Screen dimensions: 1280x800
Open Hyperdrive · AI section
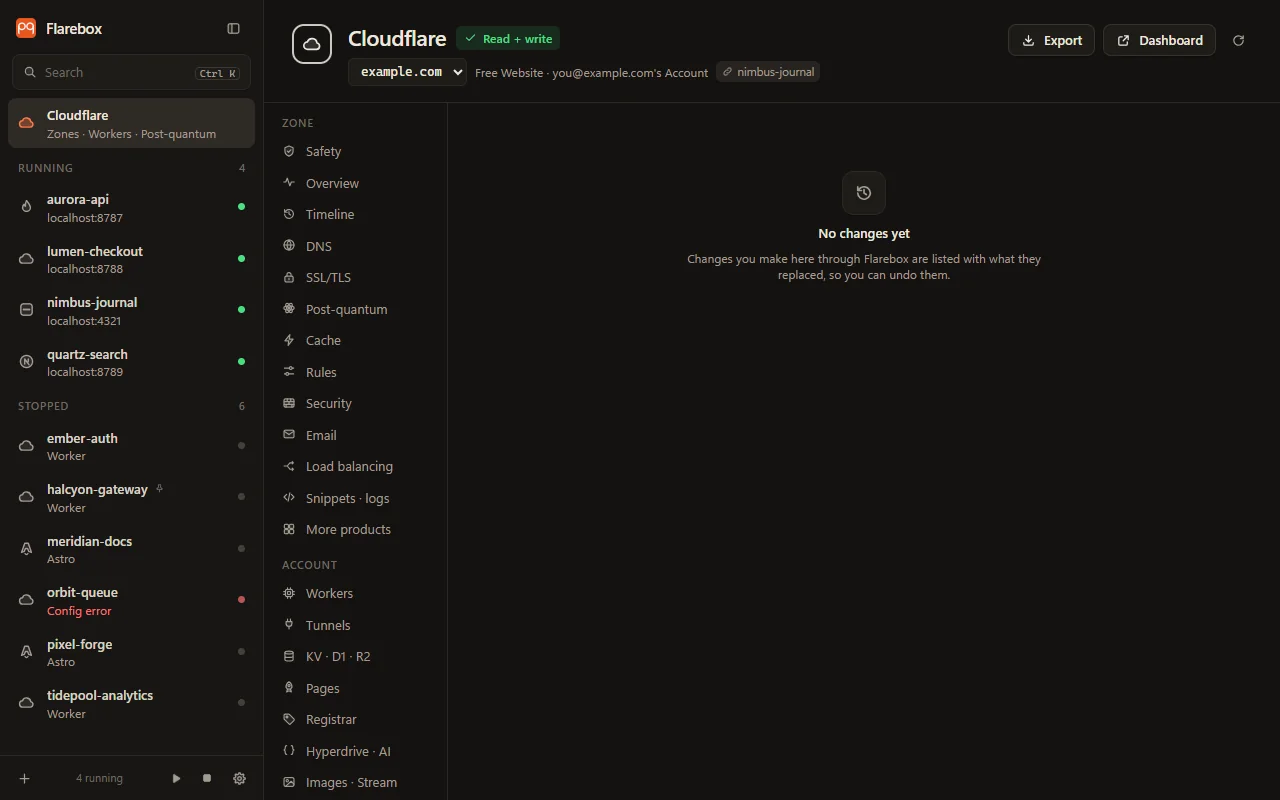(355, 751)
